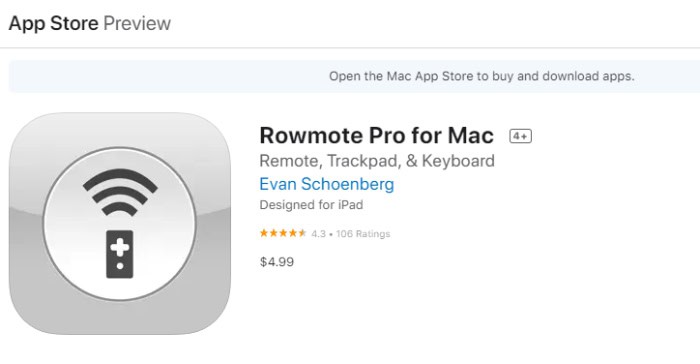Click the Rowmote Pro app icon
700x364 pixels.
tap(120, 223)
